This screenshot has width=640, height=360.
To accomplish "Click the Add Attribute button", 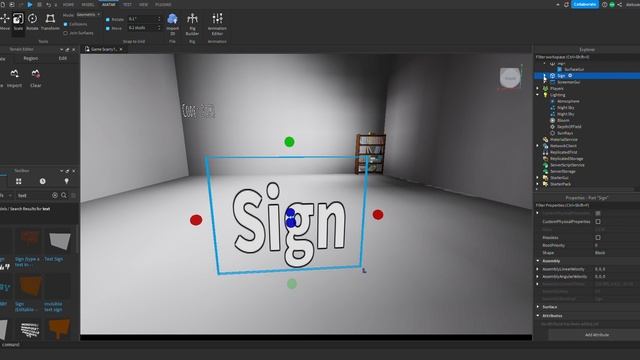I will (x=597, y=335).
